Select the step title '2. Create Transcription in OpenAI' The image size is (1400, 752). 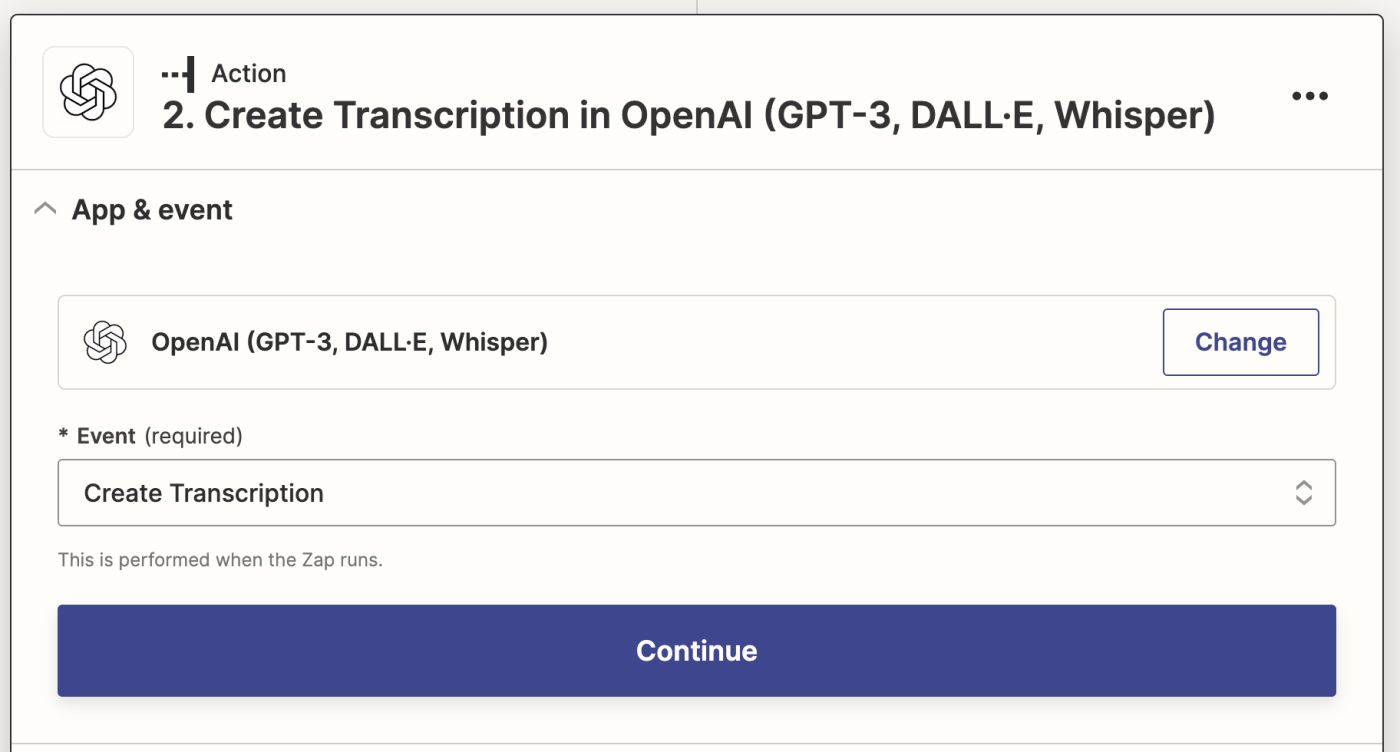coord(689,116)
